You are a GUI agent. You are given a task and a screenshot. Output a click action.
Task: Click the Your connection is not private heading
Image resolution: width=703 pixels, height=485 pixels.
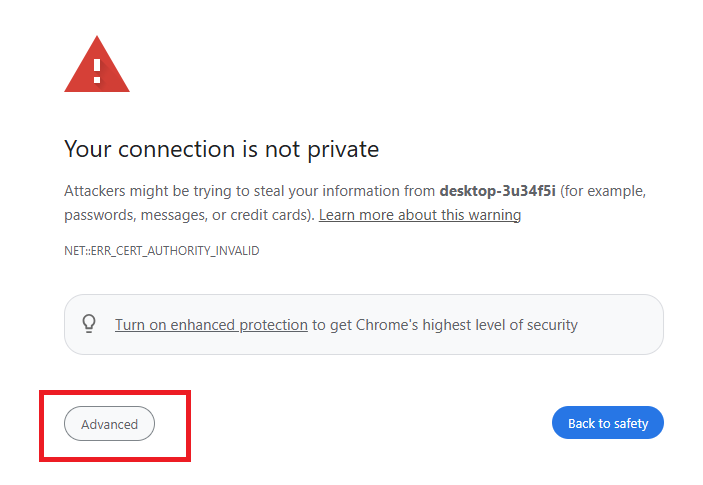click(x=221, y=150)
